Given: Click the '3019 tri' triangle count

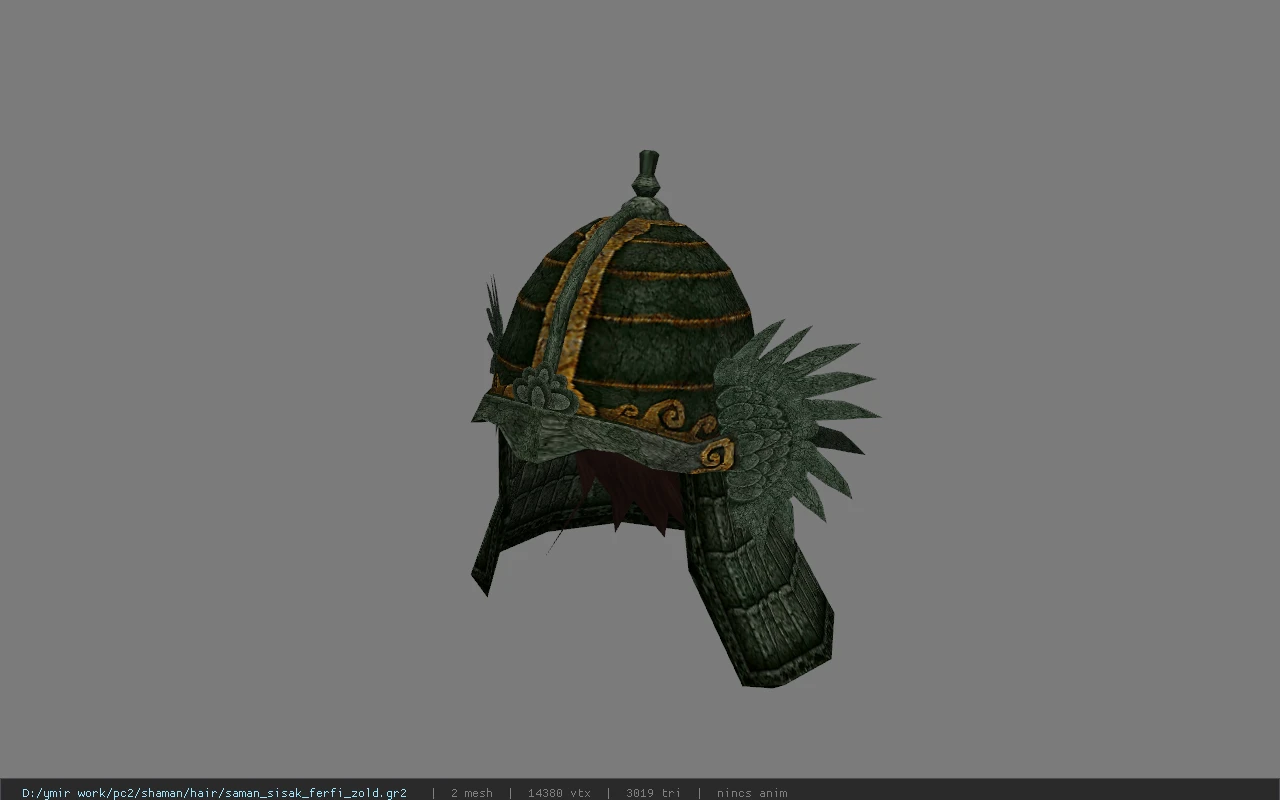Looking at the screenshot, I should click(653, 793).
